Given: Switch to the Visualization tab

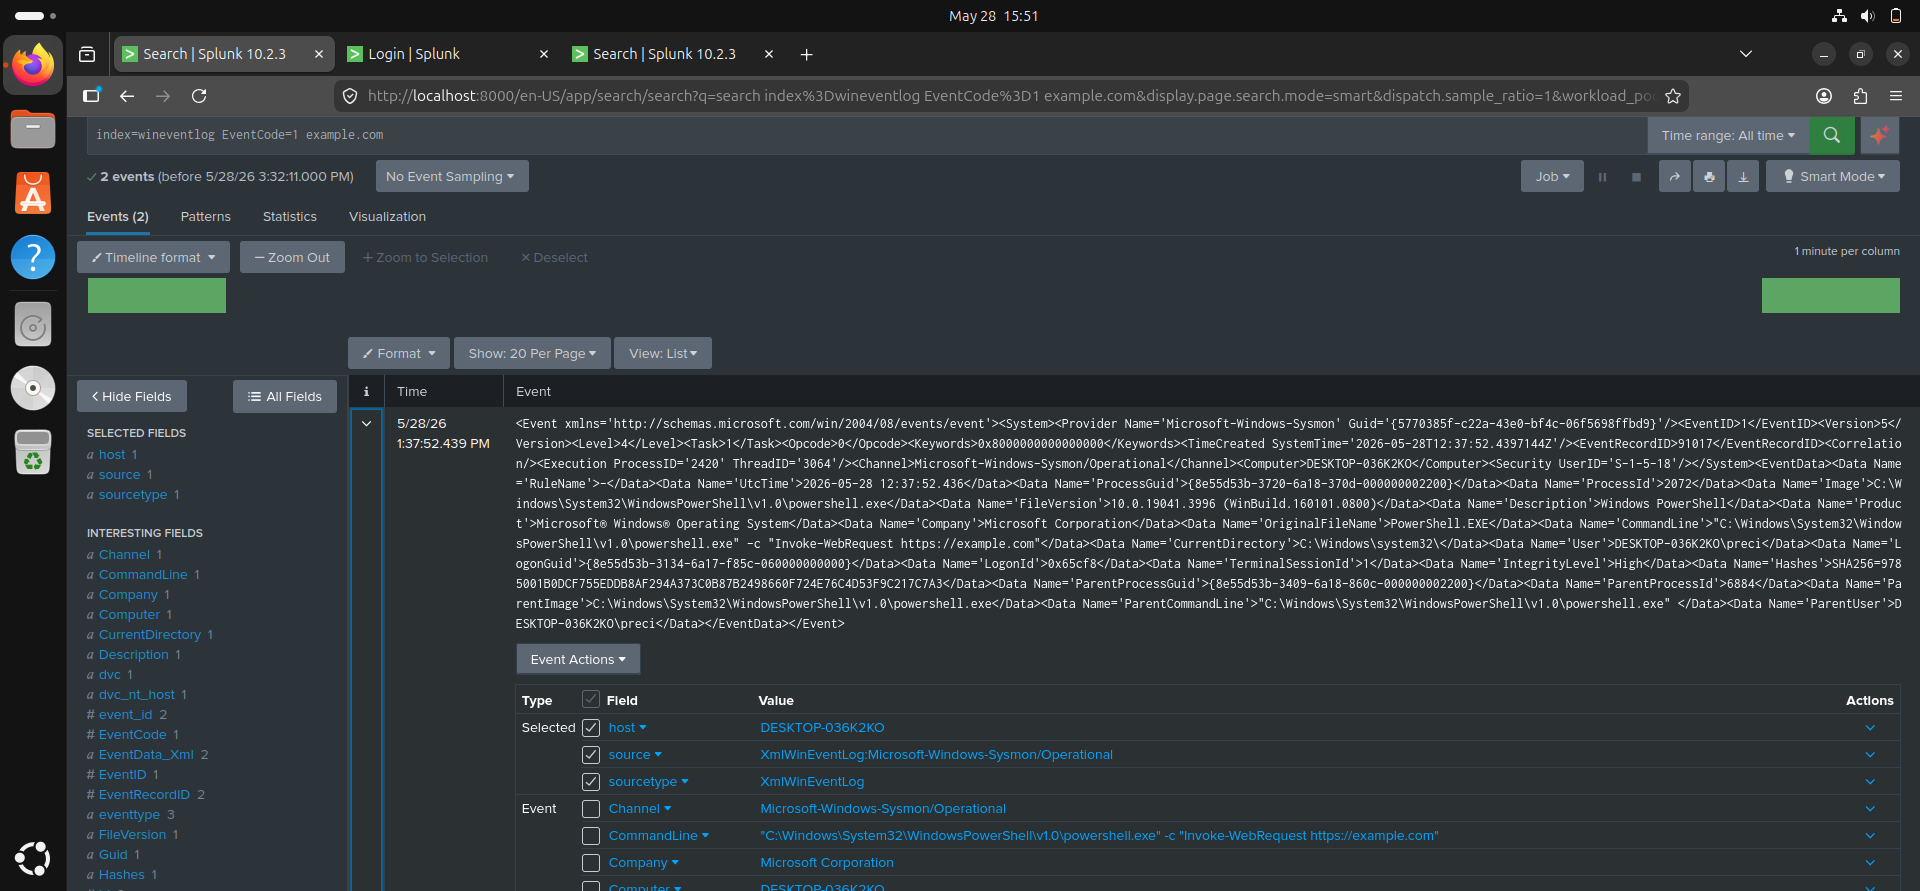Looking at the screenshot, I should tap(387, 217).
